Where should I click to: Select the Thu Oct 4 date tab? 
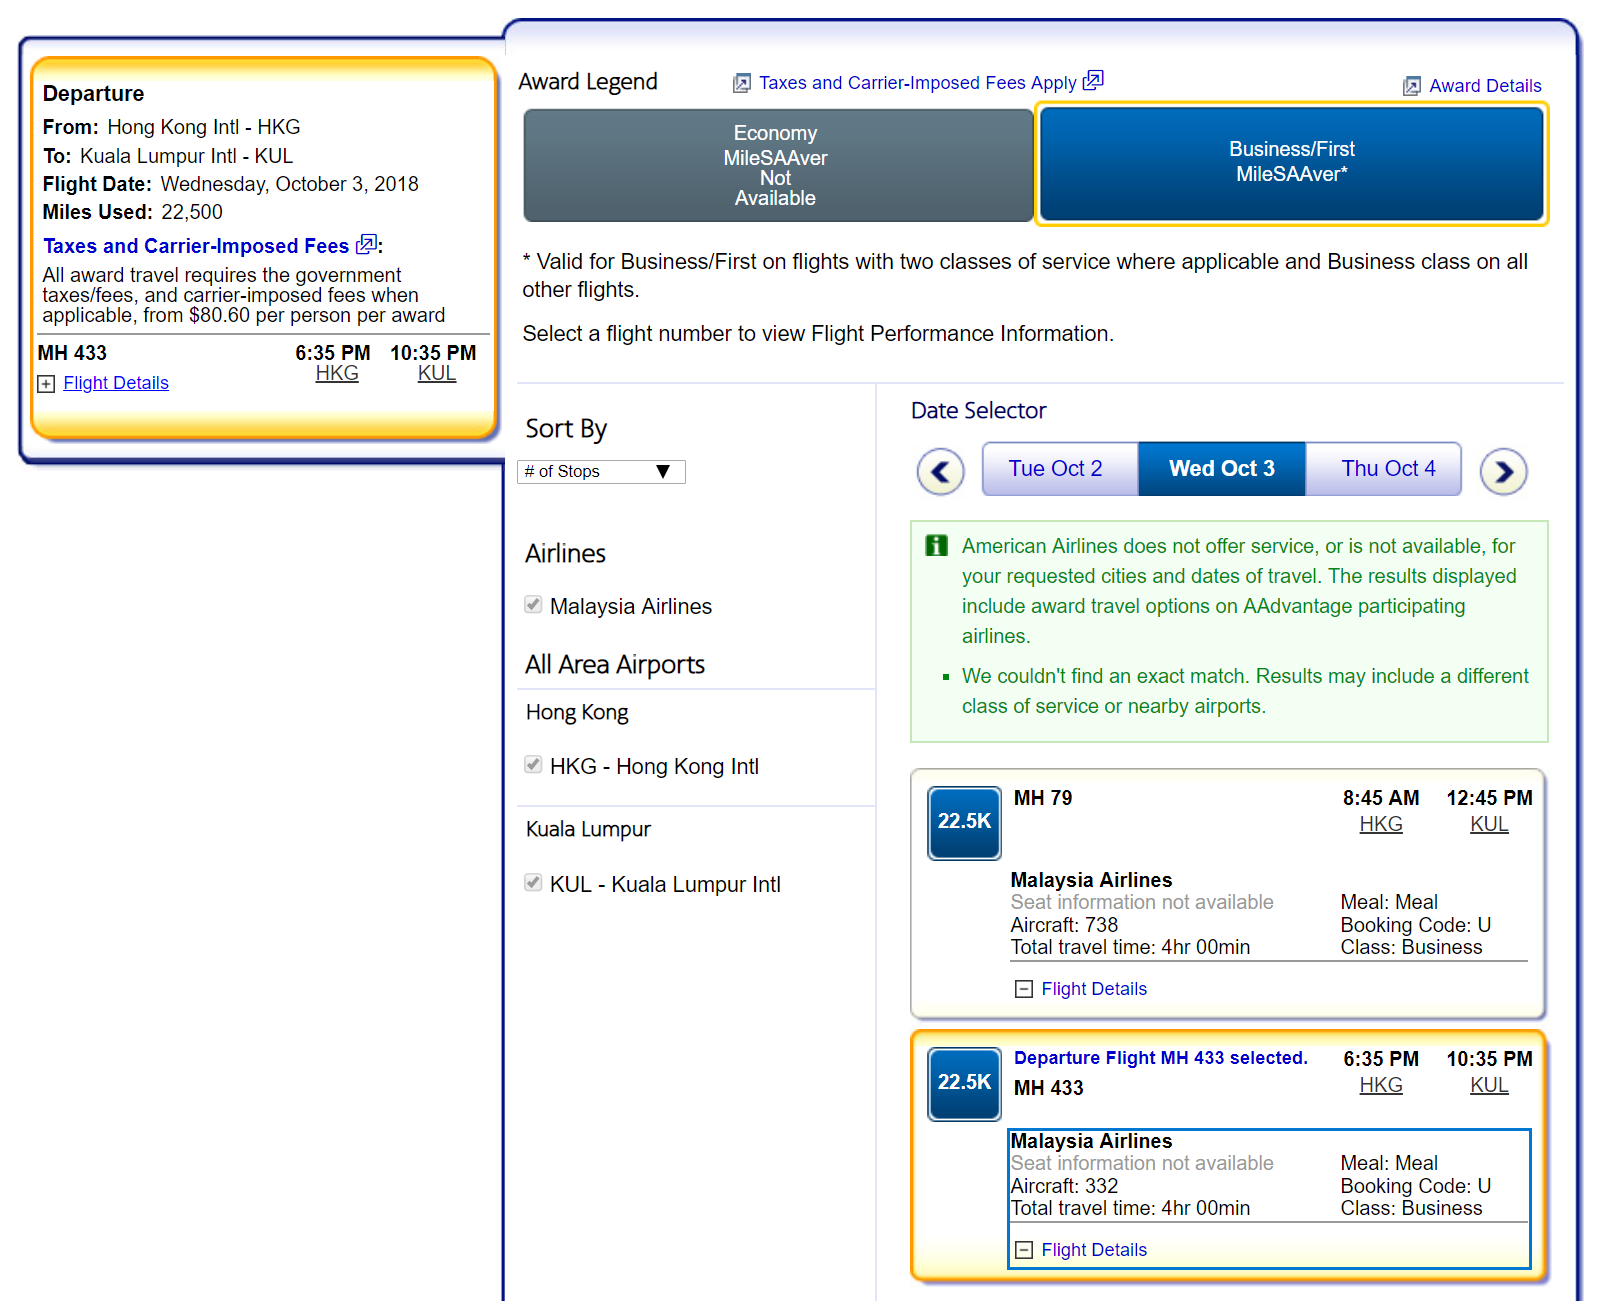[x=1387, y=469]
